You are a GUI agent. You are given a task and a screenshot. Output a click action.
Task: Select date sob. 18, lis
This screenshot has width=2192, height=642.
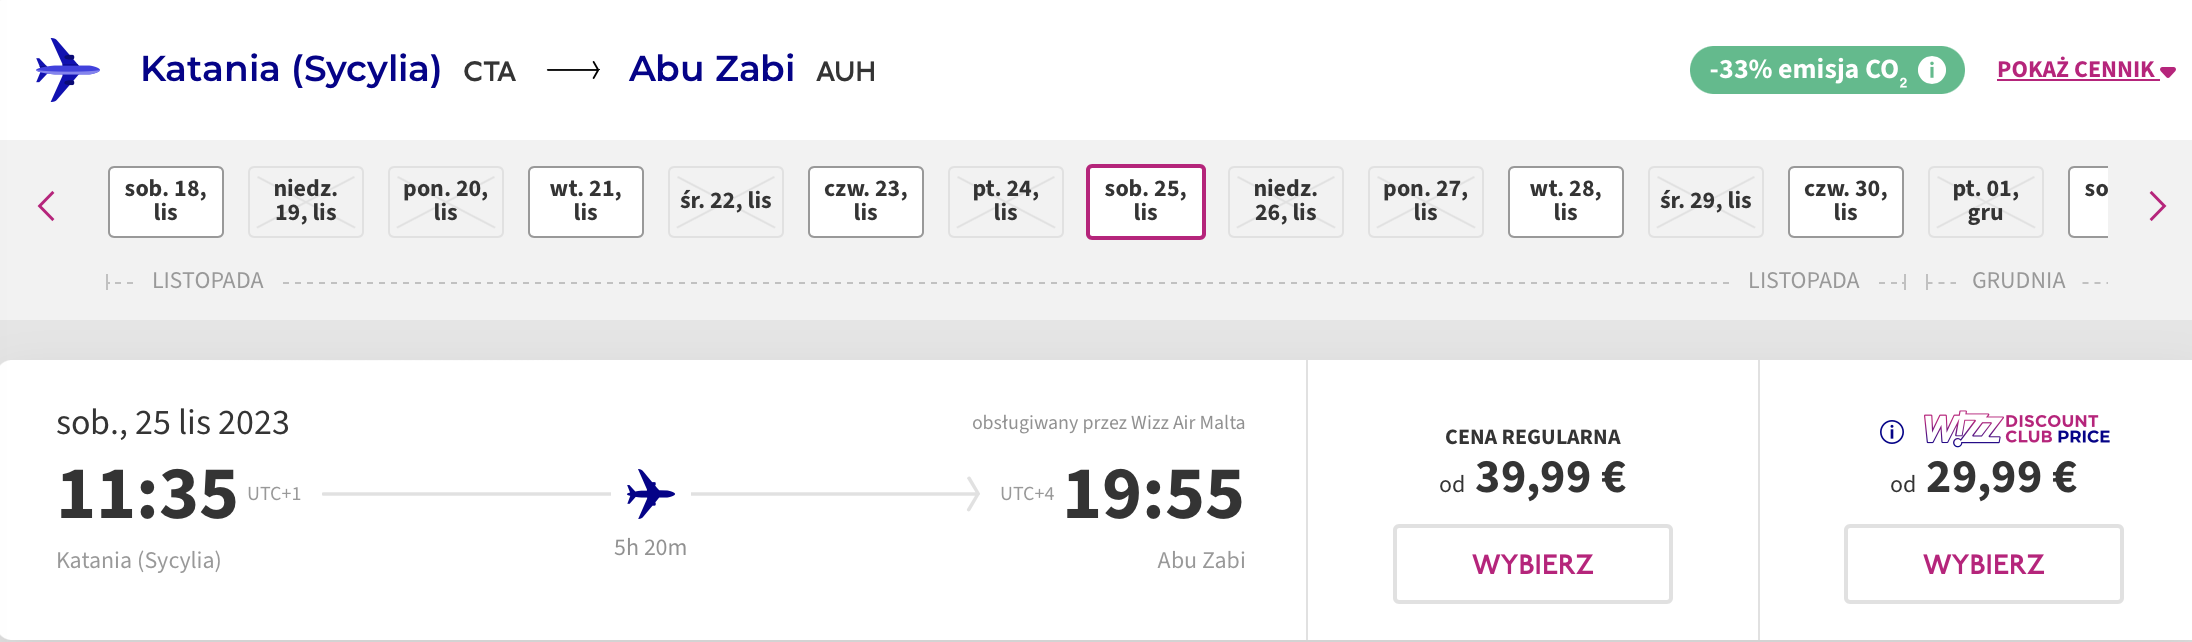(x=166, y=202)
